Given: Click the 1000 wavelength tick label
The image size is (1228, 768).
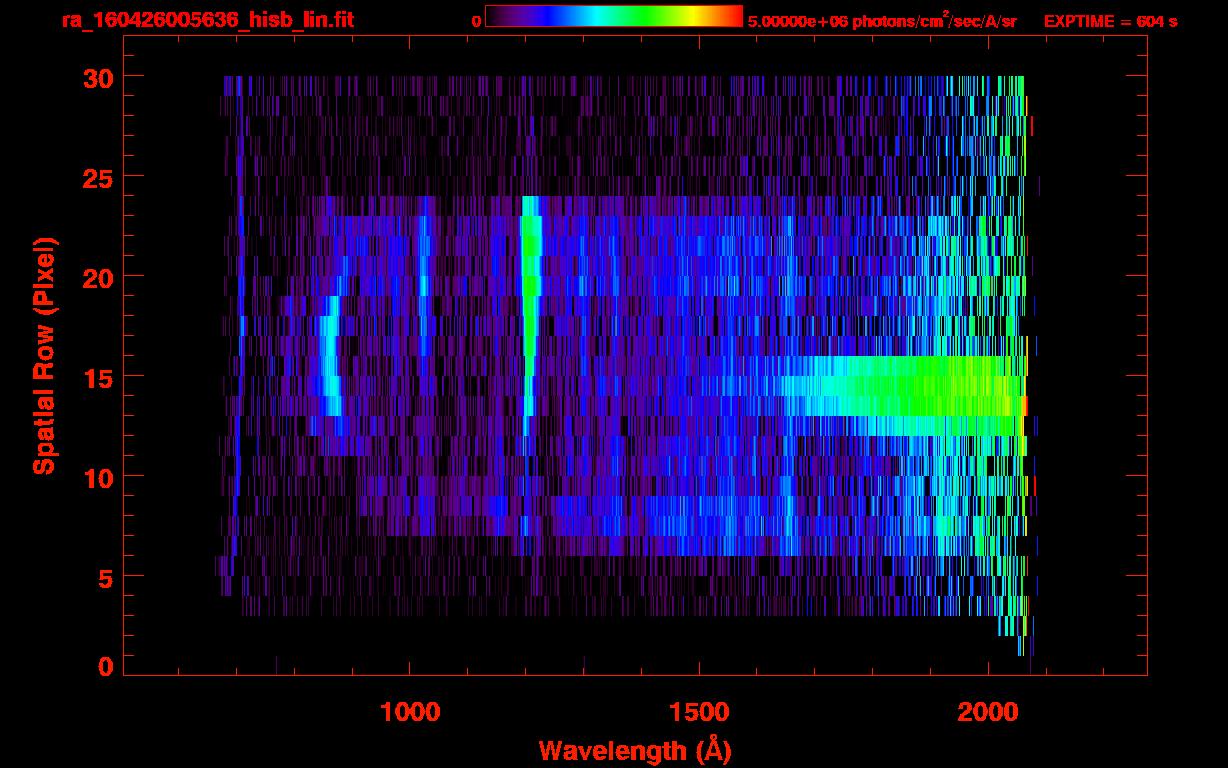Looking at the screenshot, I should click(x=410, y=712).
